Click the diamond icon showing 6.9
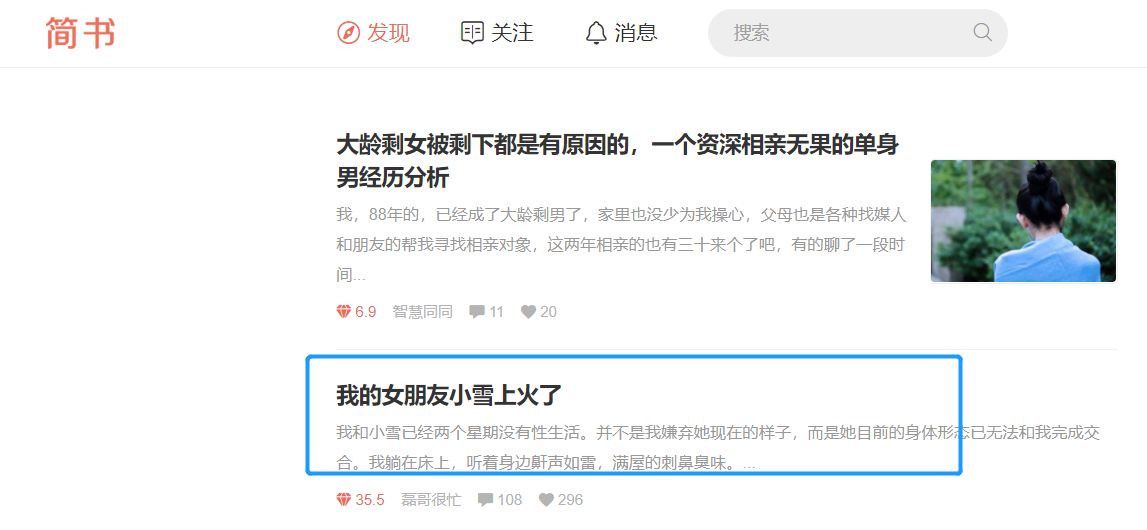This screenshot has width=1147, height=530. coord(344,312)
